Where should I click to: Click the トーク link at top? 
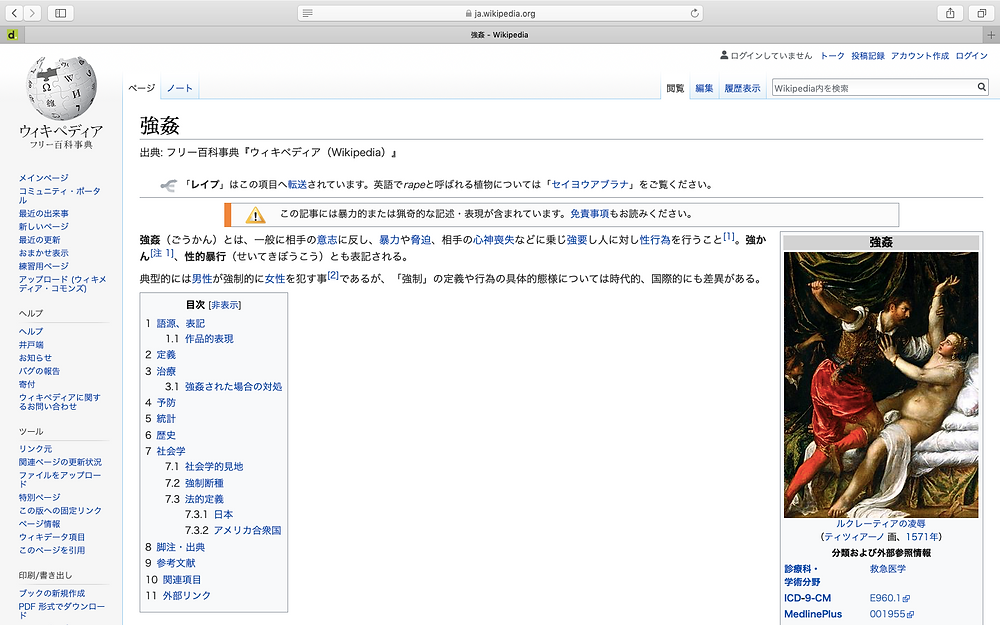click(x=832, y=55)
